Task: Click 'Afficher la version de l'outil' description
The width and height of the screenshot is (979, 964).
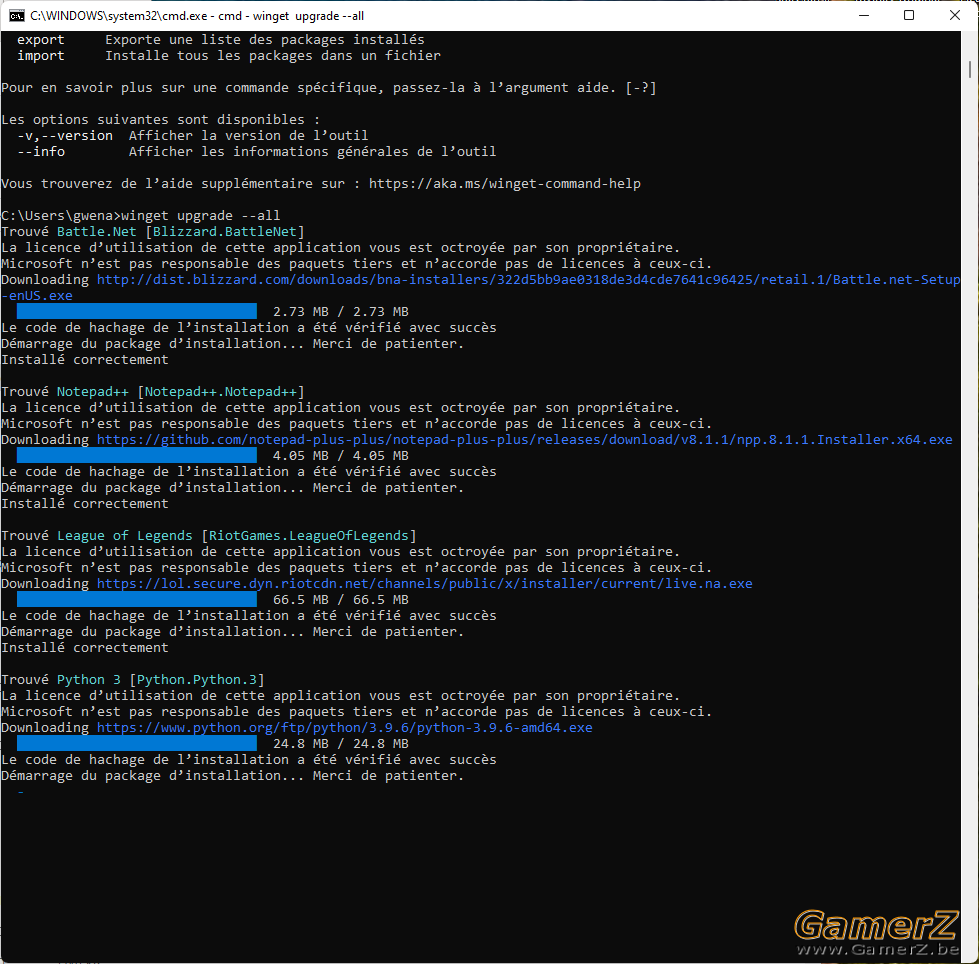Action: pos(248,135)
